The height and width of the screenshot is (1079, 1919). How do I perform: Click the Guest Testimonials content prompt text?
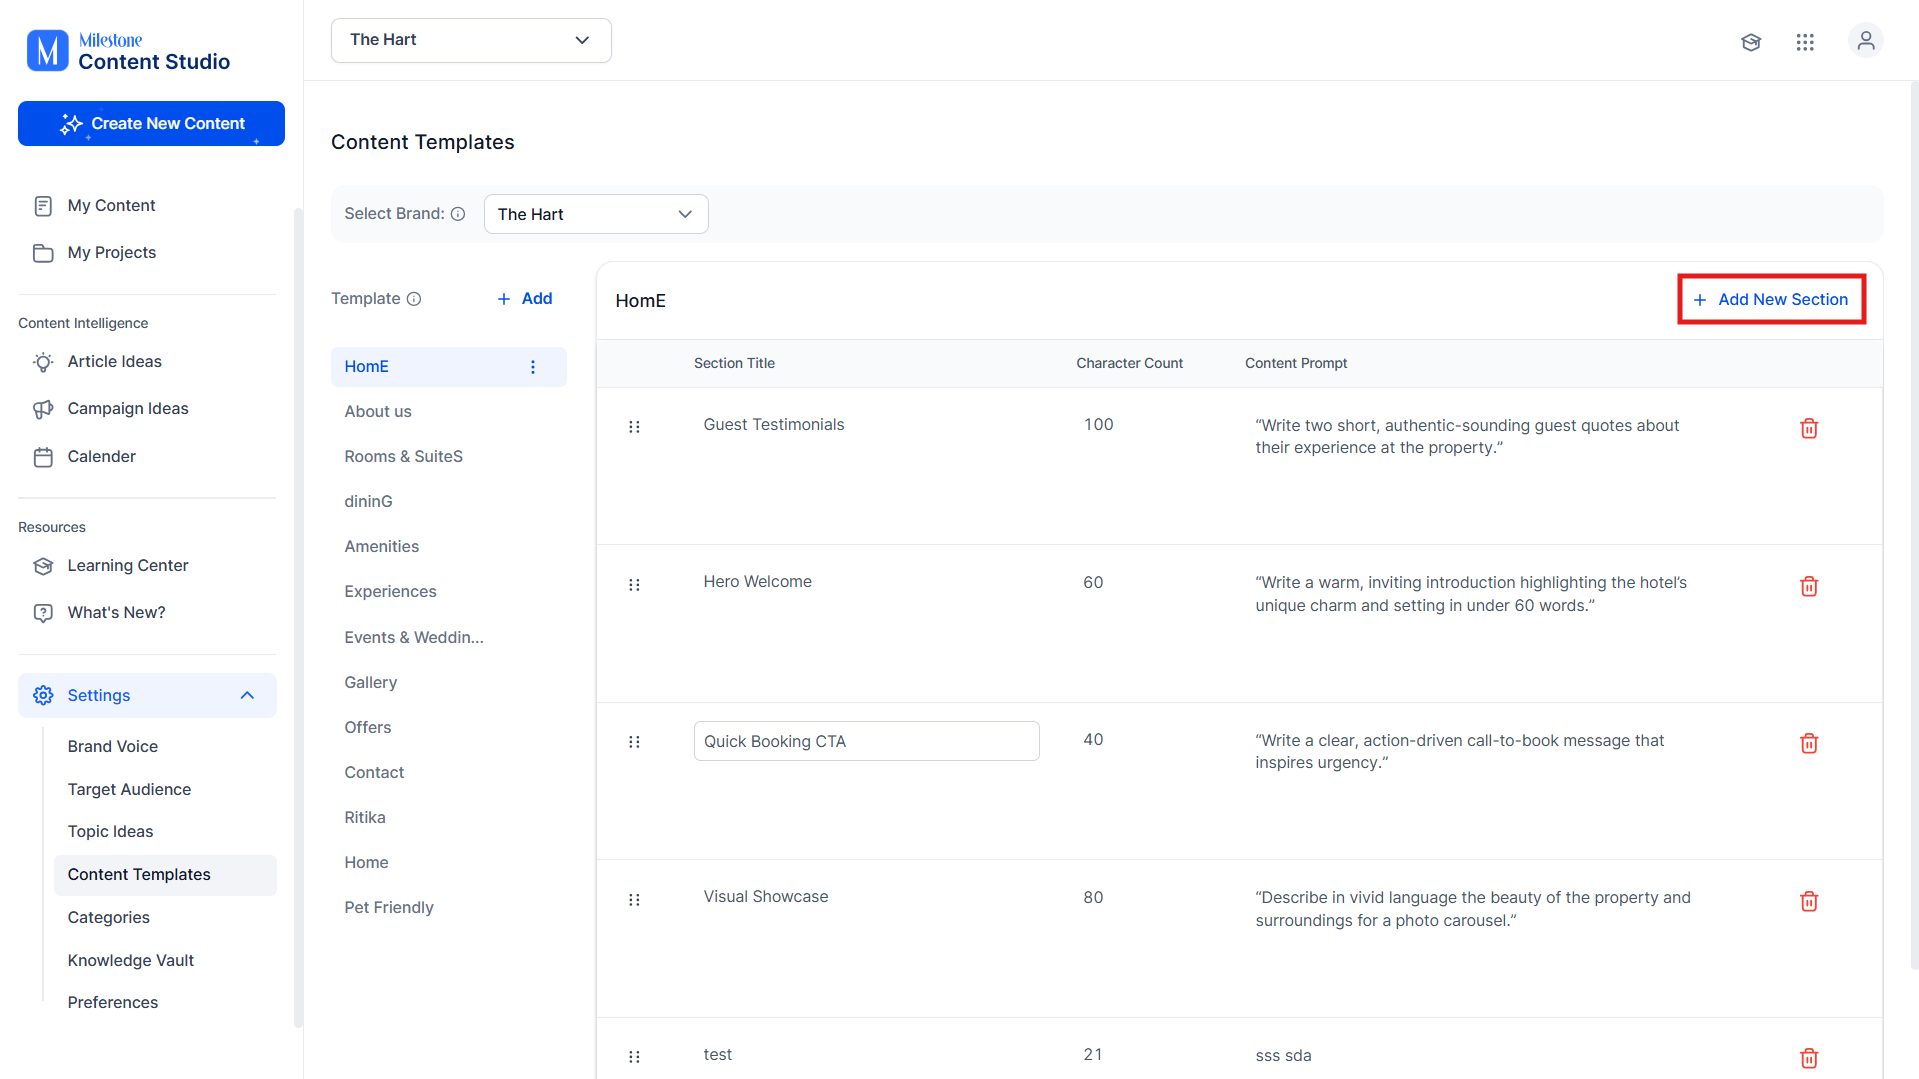coord(1467,437)
